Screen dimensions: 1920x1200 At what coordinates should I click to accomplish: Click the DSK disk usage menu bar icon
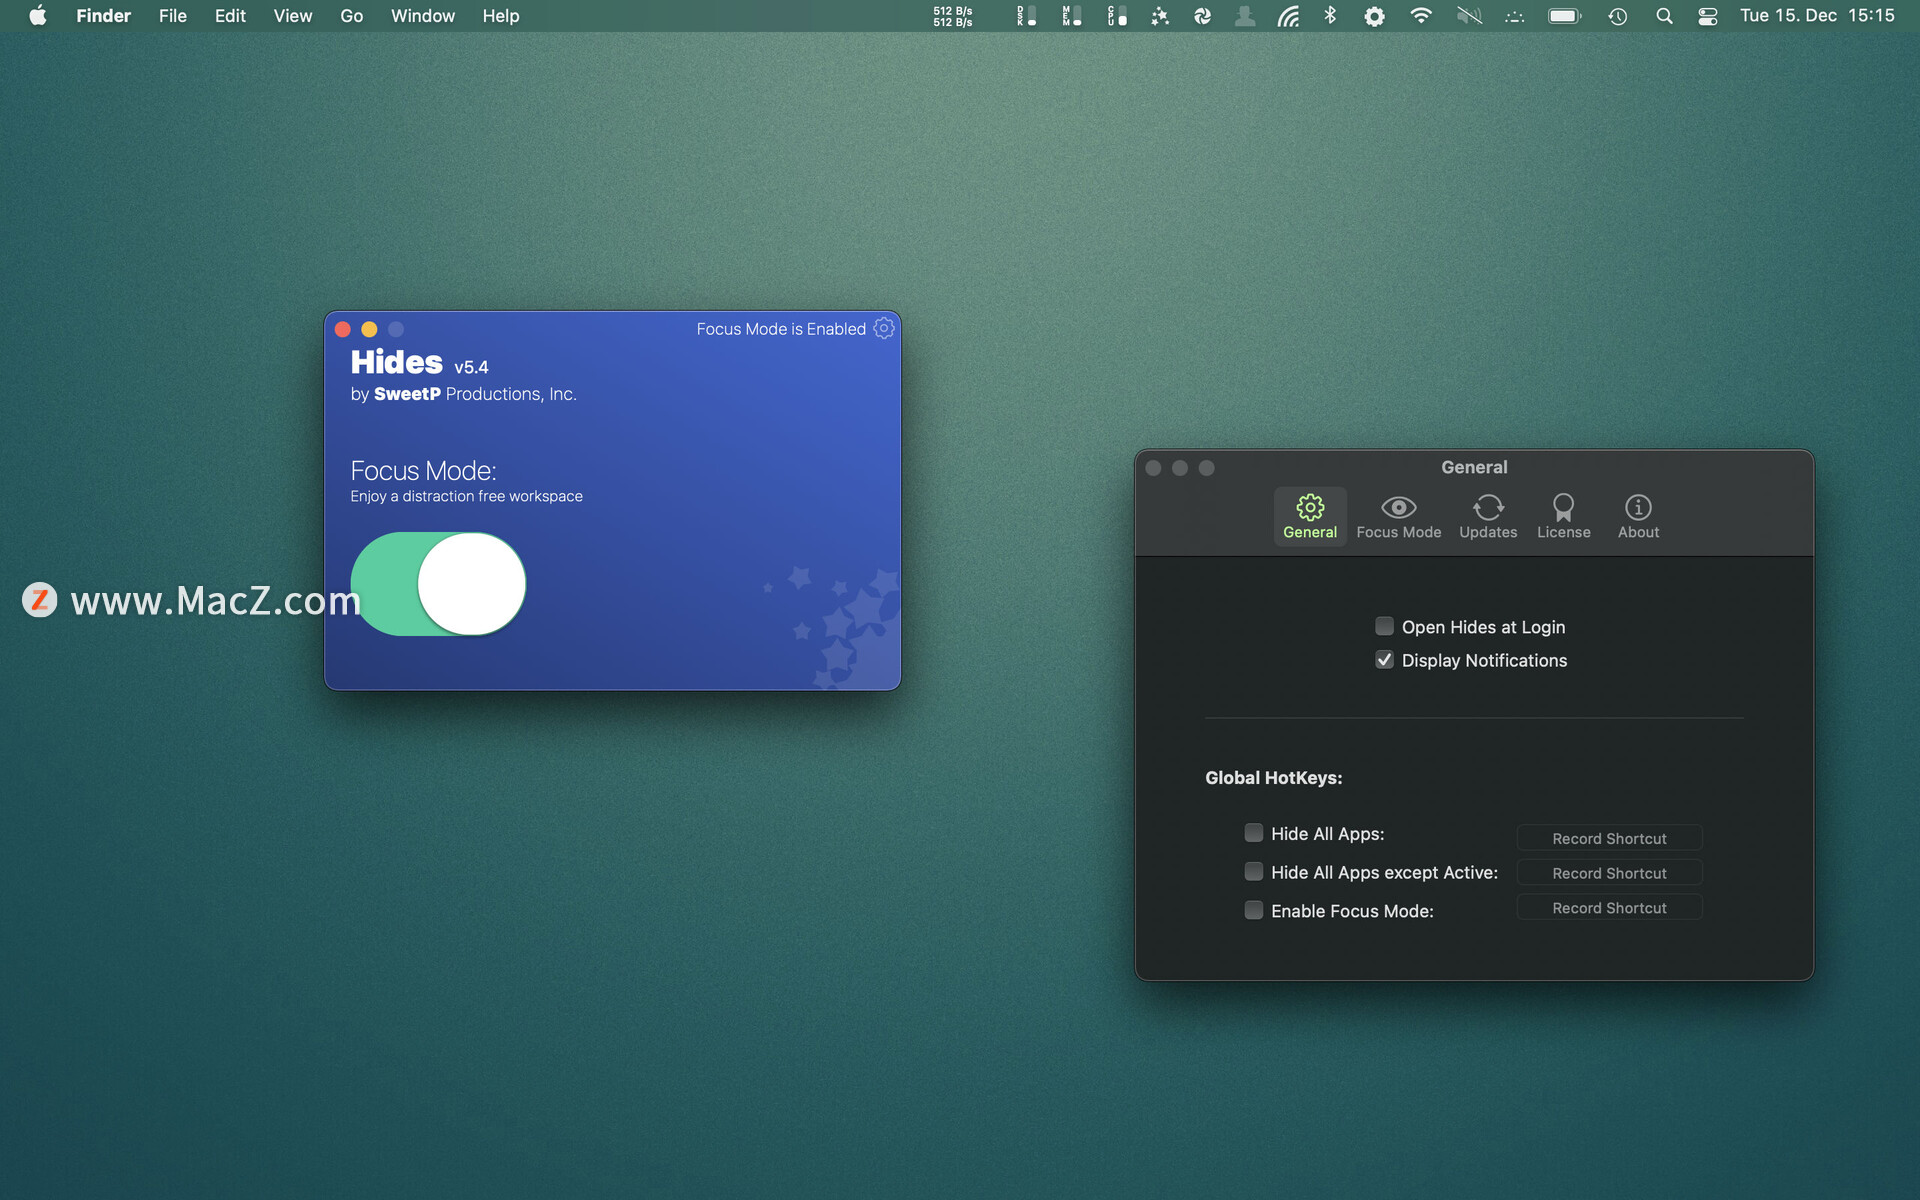1026,16
